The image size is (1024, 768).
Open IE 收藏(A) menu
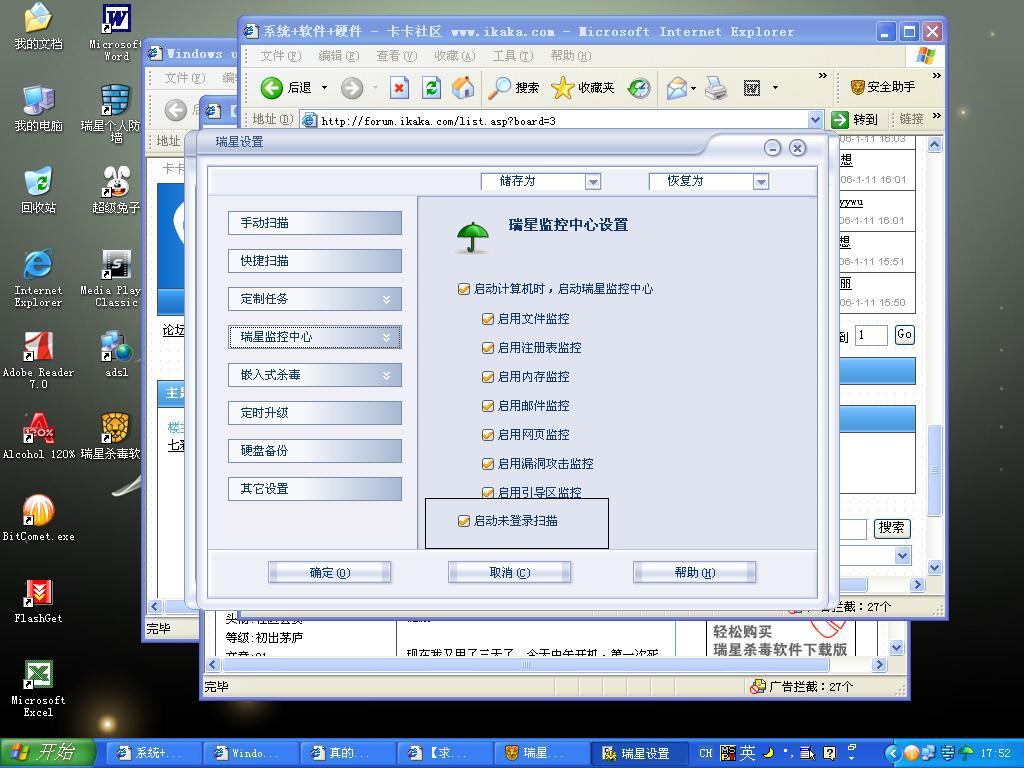(455, 56)
